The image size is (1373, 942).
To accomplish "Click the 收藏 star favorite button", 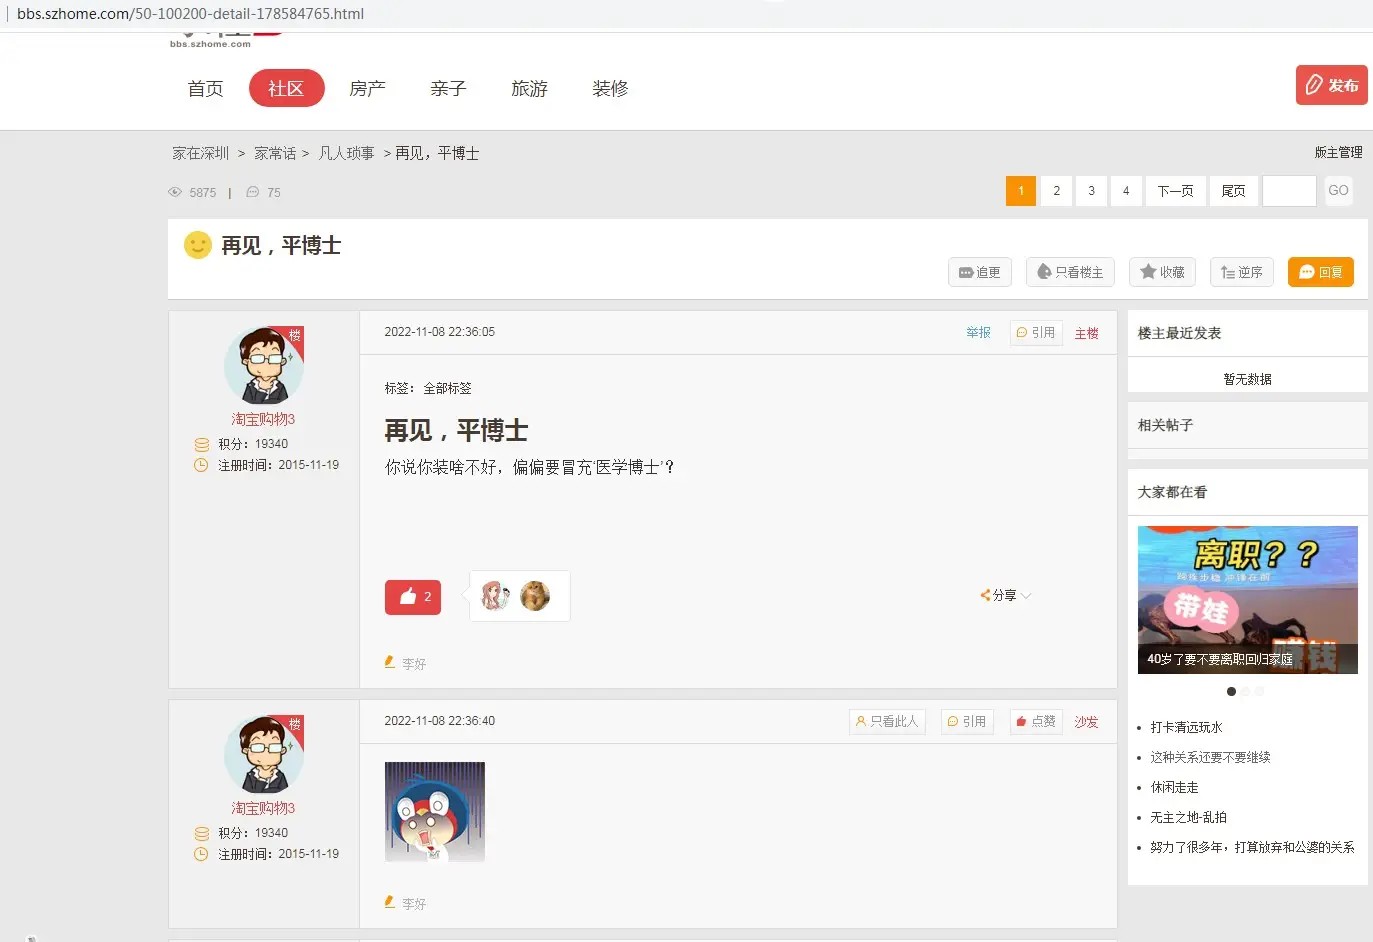I will pos(1162,272).
